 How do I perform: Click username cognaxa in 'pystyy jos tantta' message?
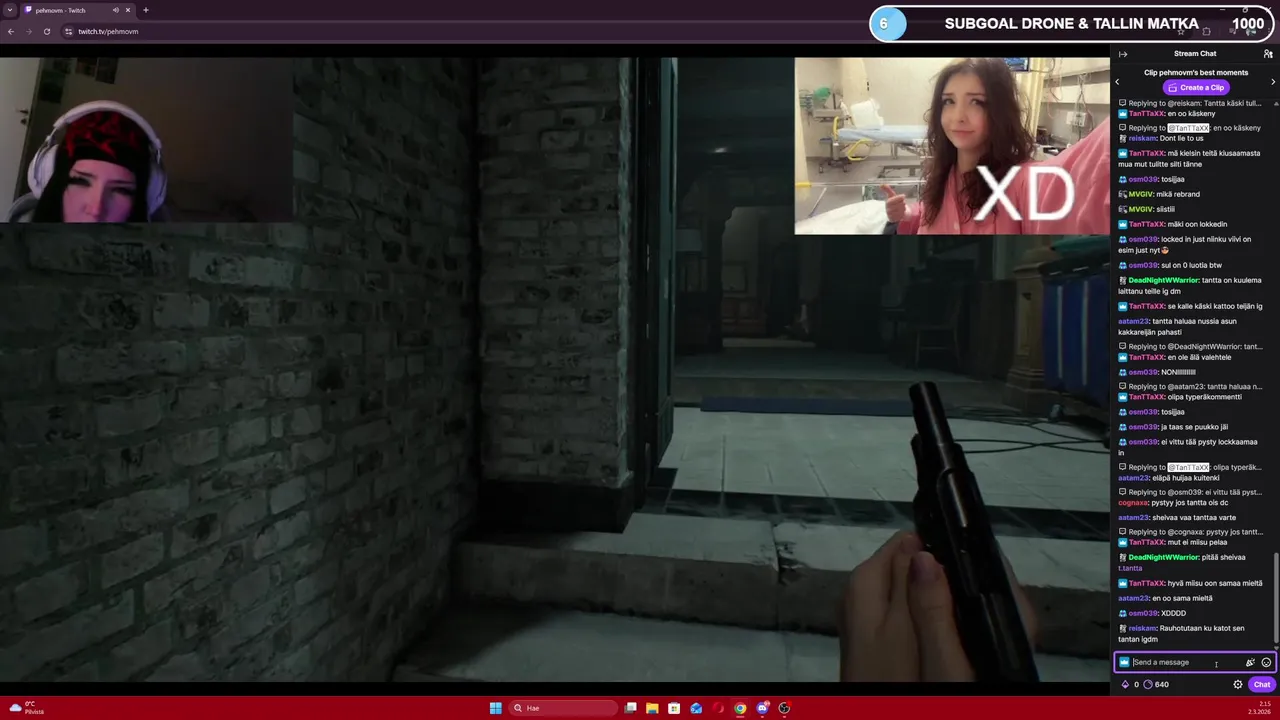pos(1133,503)
